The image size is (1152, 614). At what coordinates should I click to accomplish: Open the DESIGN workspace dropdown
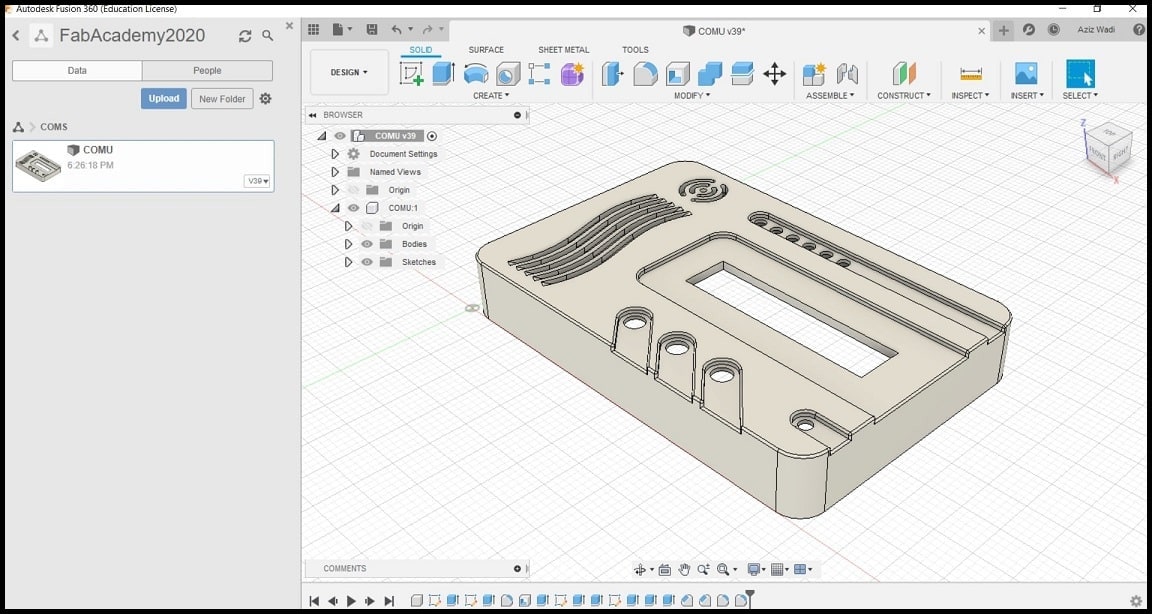(x=349, y=72)
